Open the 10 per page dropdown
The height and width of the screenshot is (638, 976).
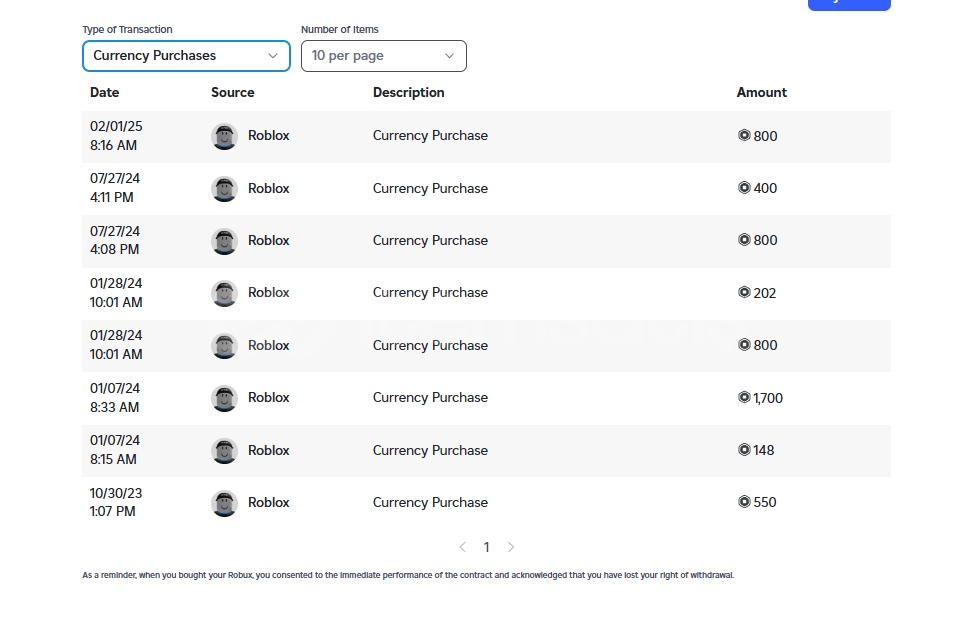pos(383,56)
